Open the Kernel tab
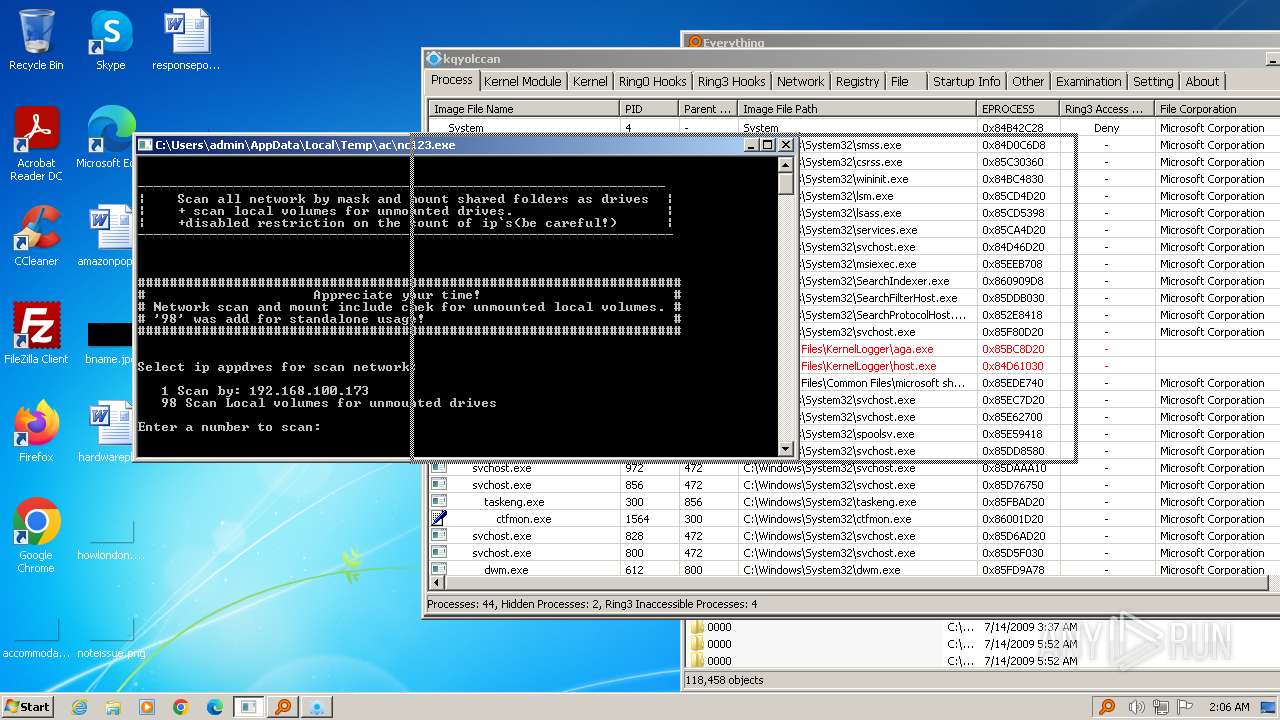1280x720 pixels. click(590, 82)
